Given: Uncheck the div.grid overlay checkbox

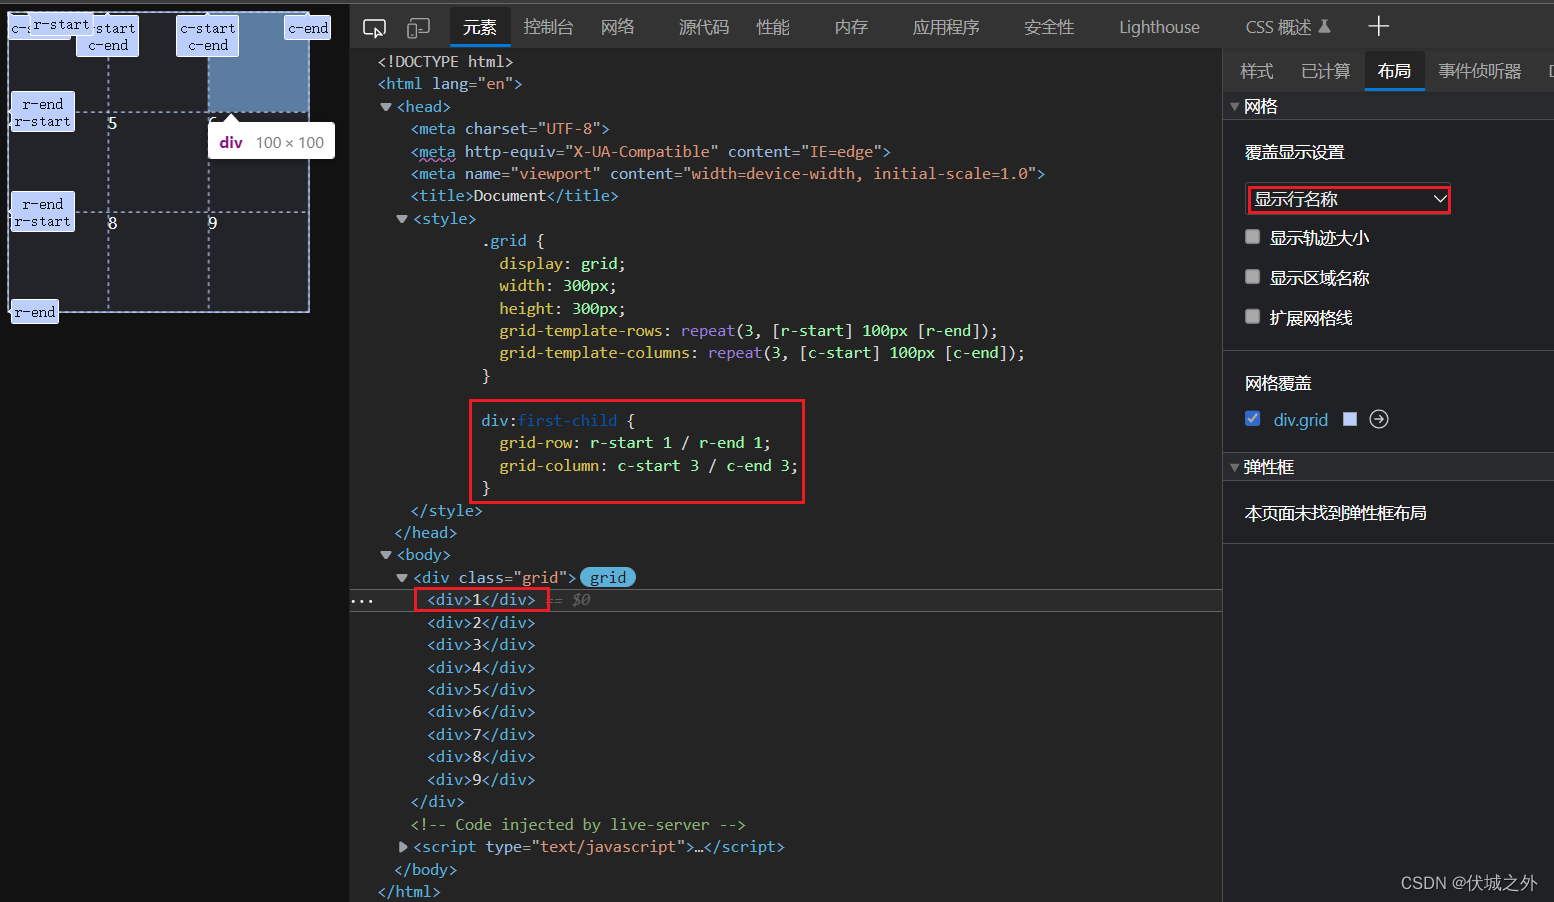Looking at the screenshot, I should pyautogui.click(x=1252, y=419).
